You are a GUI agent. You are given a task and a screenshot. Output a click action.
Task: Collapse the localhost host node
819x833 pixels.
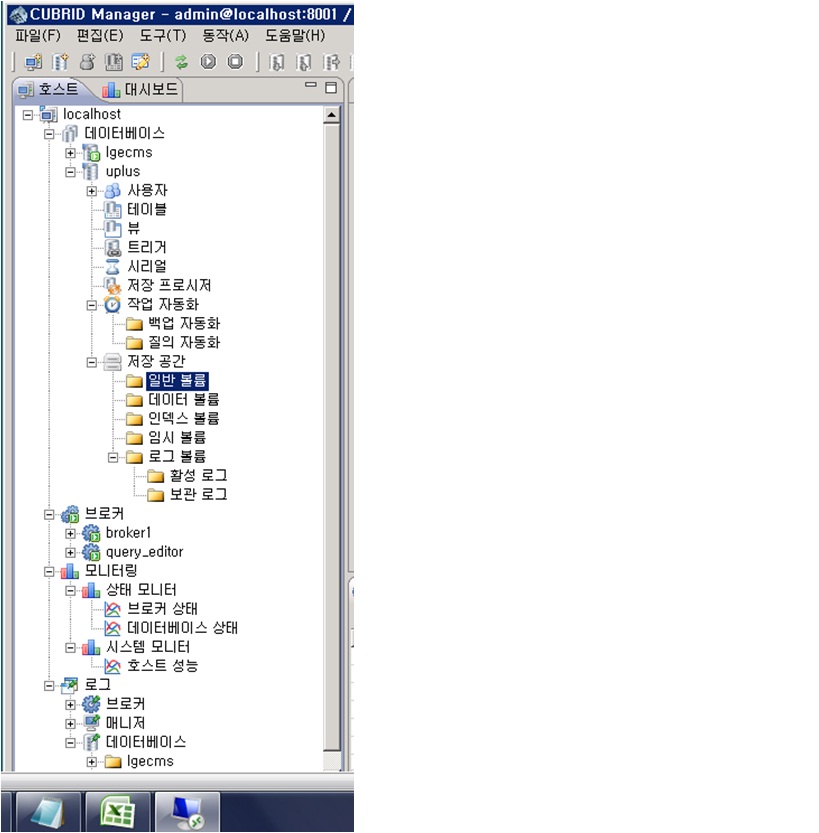[x=28, y=115]
